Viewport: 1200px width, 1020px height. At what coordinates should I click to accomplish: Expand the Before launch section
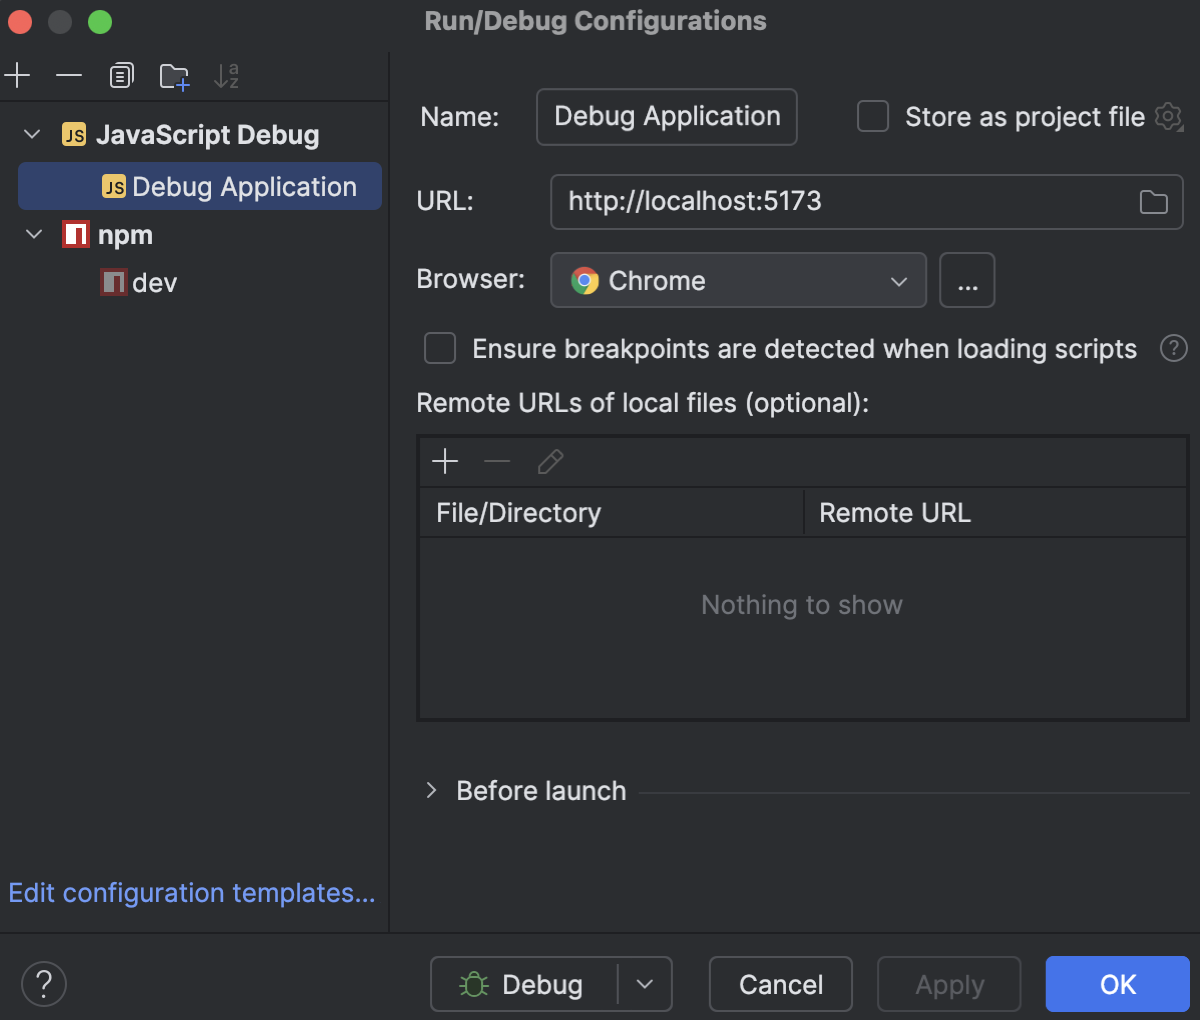coord(430,790)
